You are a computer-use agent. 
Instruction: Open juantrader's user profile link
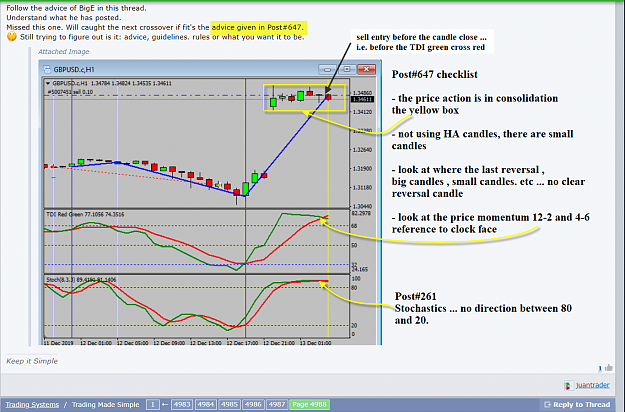point(593,385)
